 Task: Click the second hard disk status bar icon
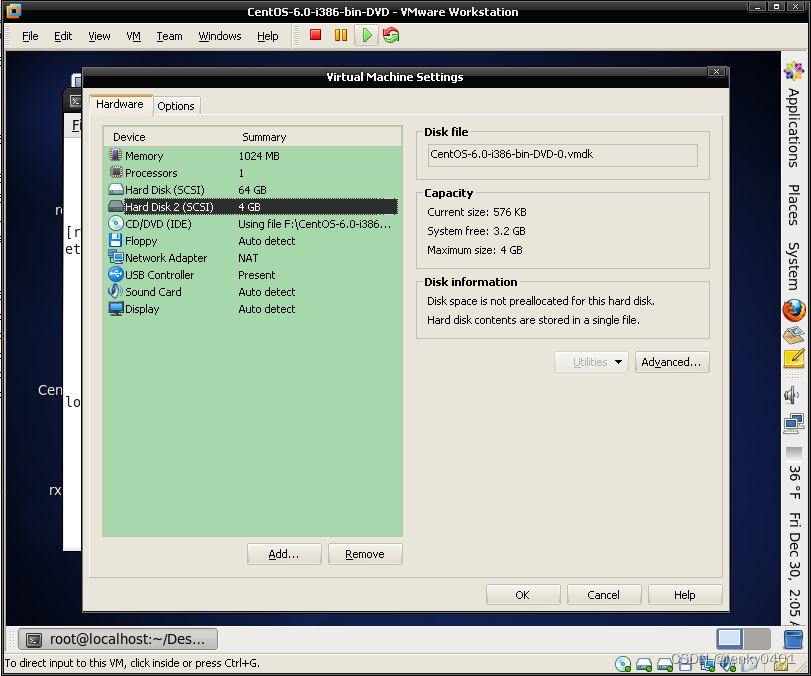[x=665, y=664]
